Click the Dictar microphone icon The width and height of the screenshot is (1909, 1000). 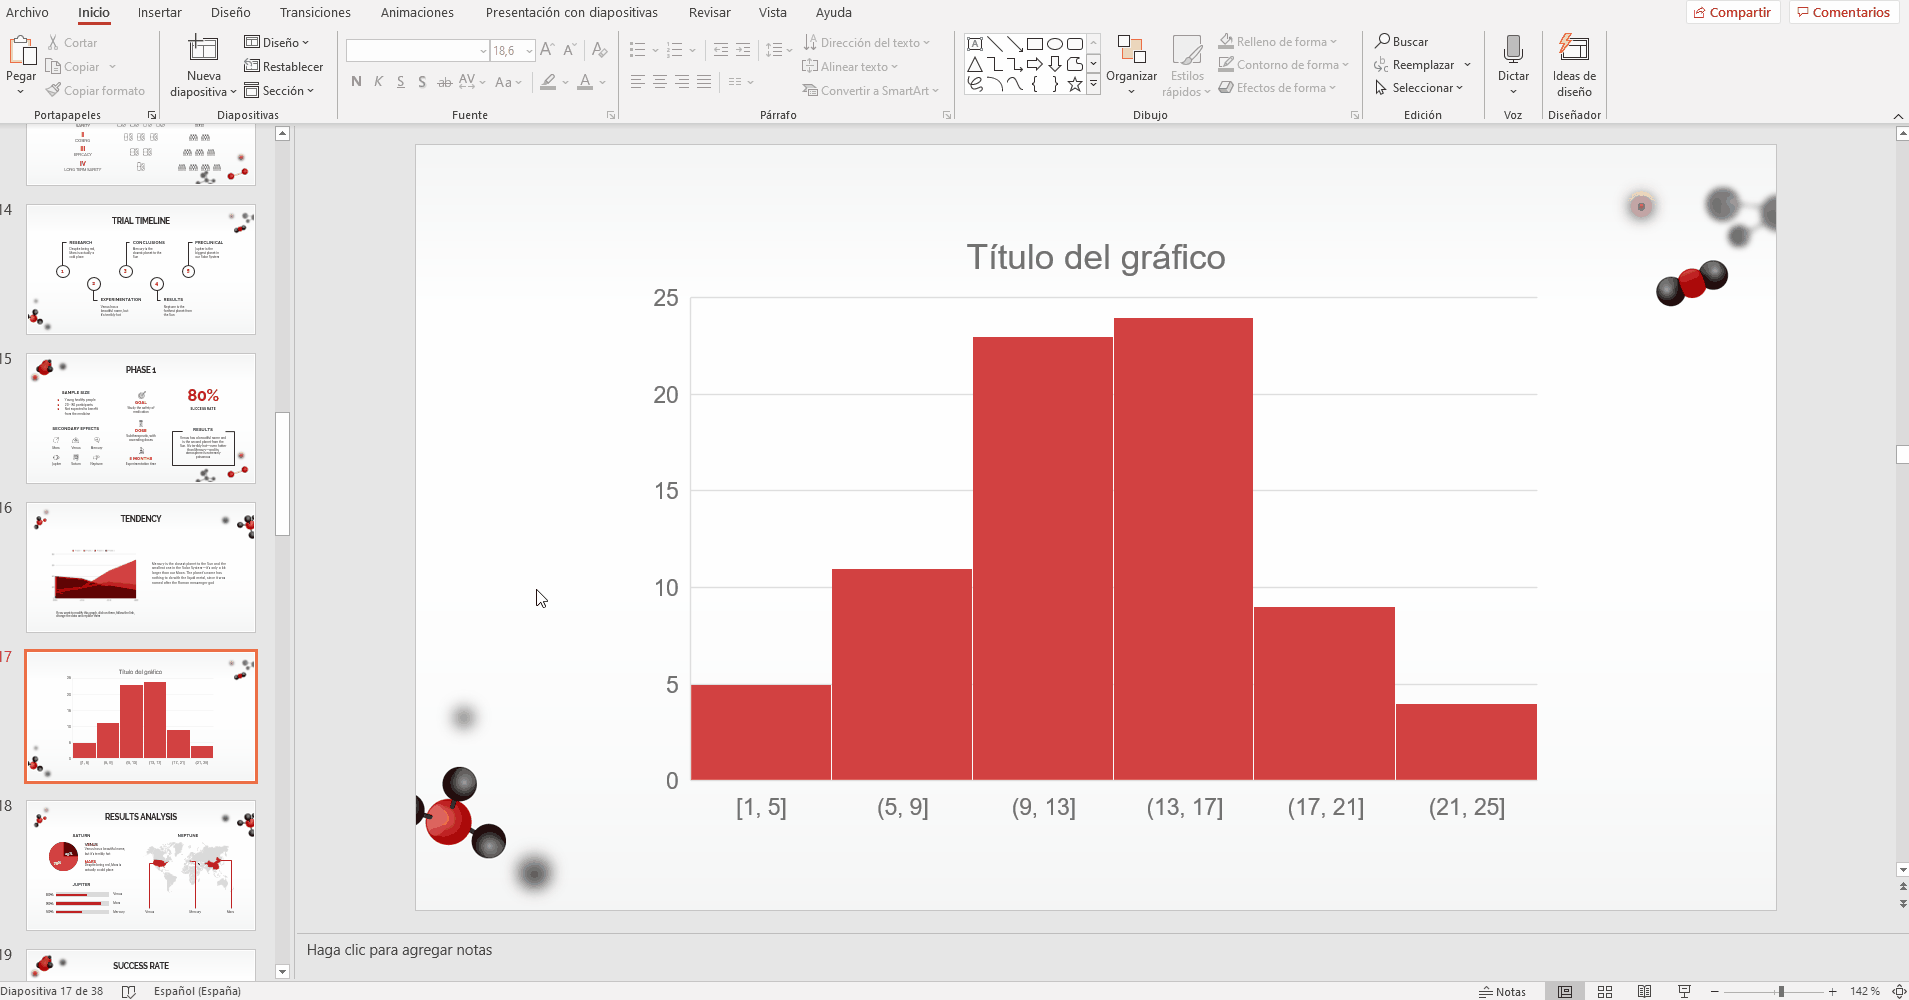[1513, 50]
